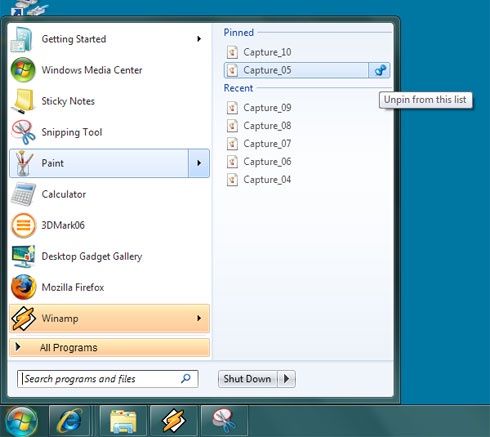Focus the Search programs and files box
The width and height of the screenshot is (490, 437).
pyautogui.click(x=108, y=379)
